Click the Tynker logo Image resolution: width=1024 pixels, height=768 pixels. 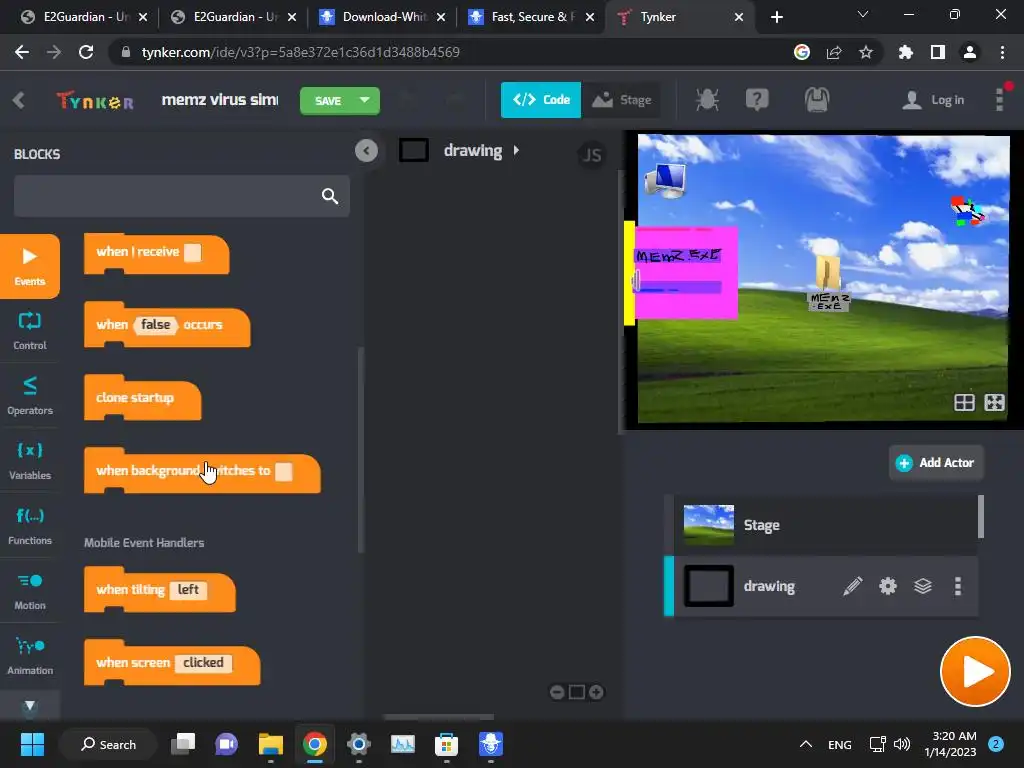95,101
